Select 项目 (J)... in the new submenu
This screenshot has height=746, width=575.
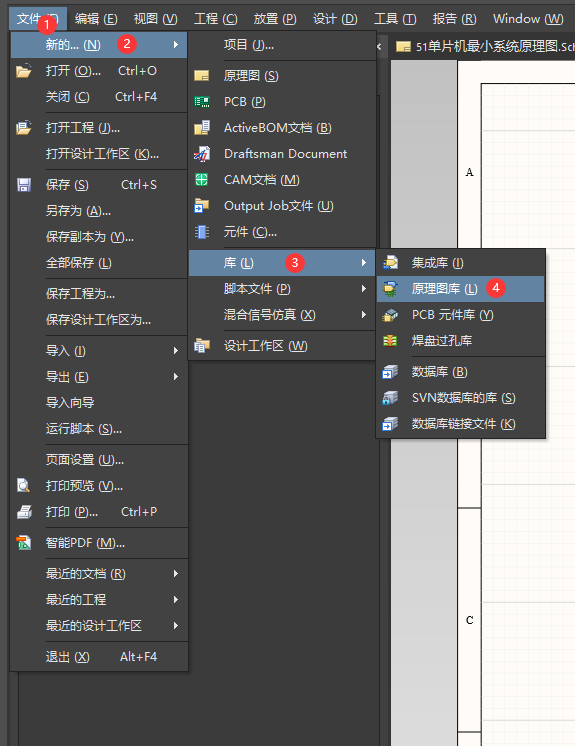283,45
